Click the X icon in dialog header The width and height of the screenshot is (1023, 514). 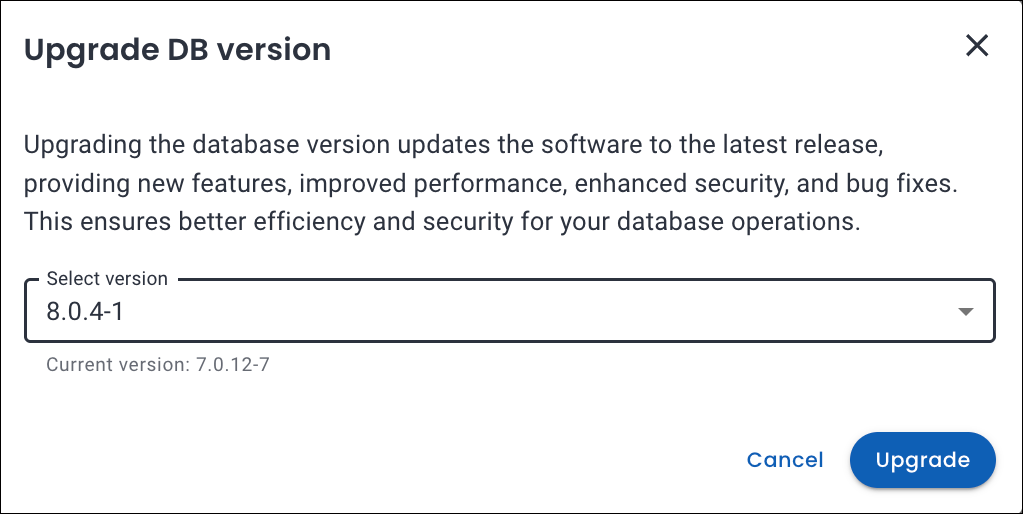point(976,45)
